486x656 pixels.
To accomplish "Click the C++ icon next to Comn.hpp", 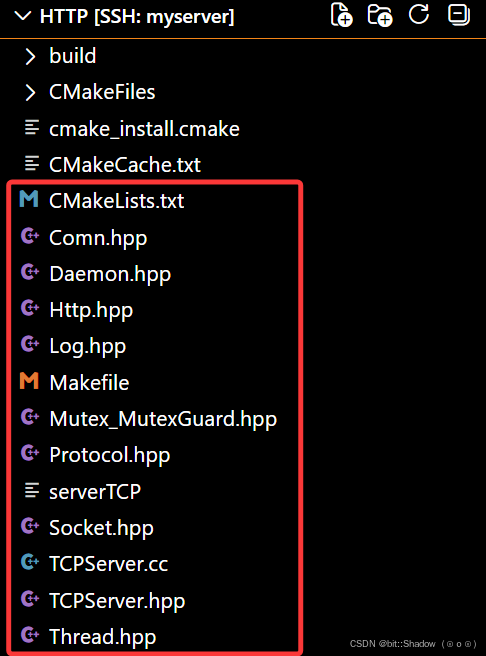I will [29, 236].
